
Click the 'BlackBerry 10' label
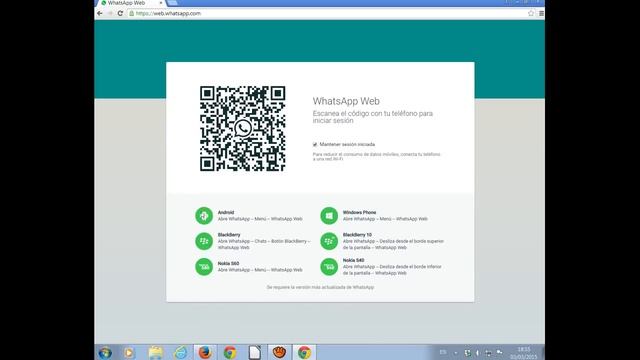(x=357, y=235)
